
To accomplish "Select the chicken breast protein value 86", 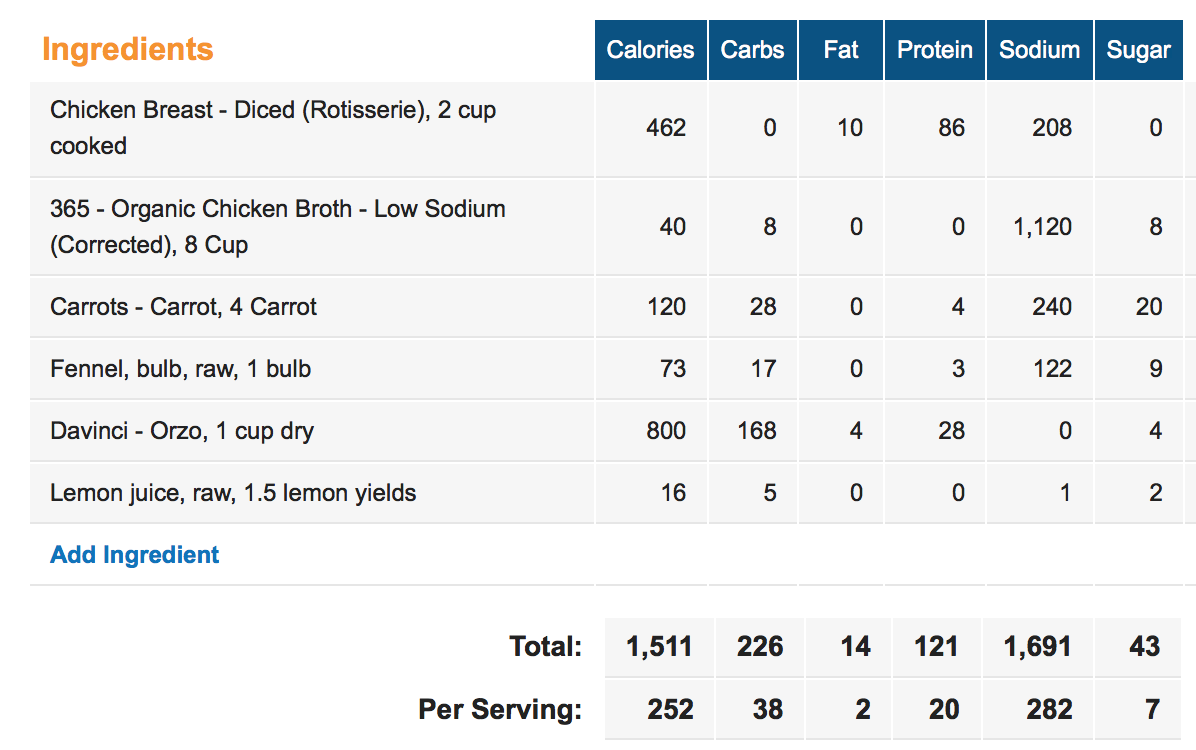I will [951, 127].
